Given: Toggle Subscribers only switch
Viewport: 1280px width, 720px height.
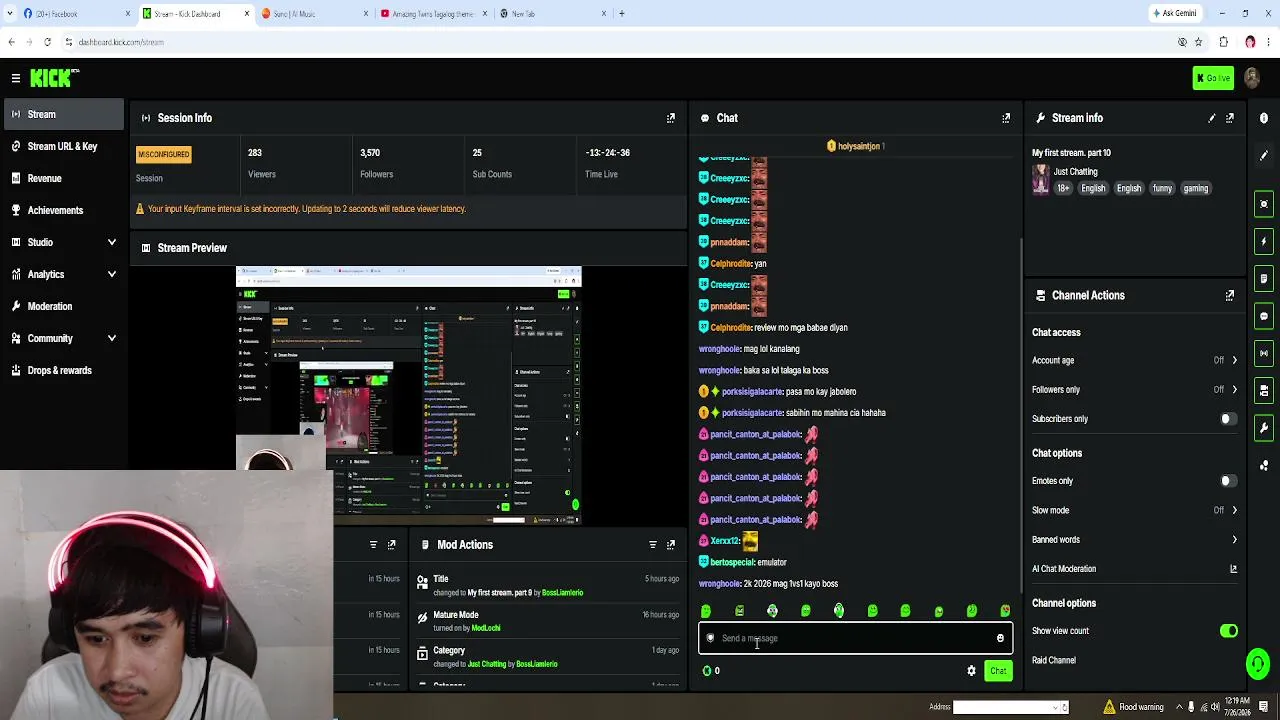Looking at the screenshot, I should click(x=1229, y=419).
